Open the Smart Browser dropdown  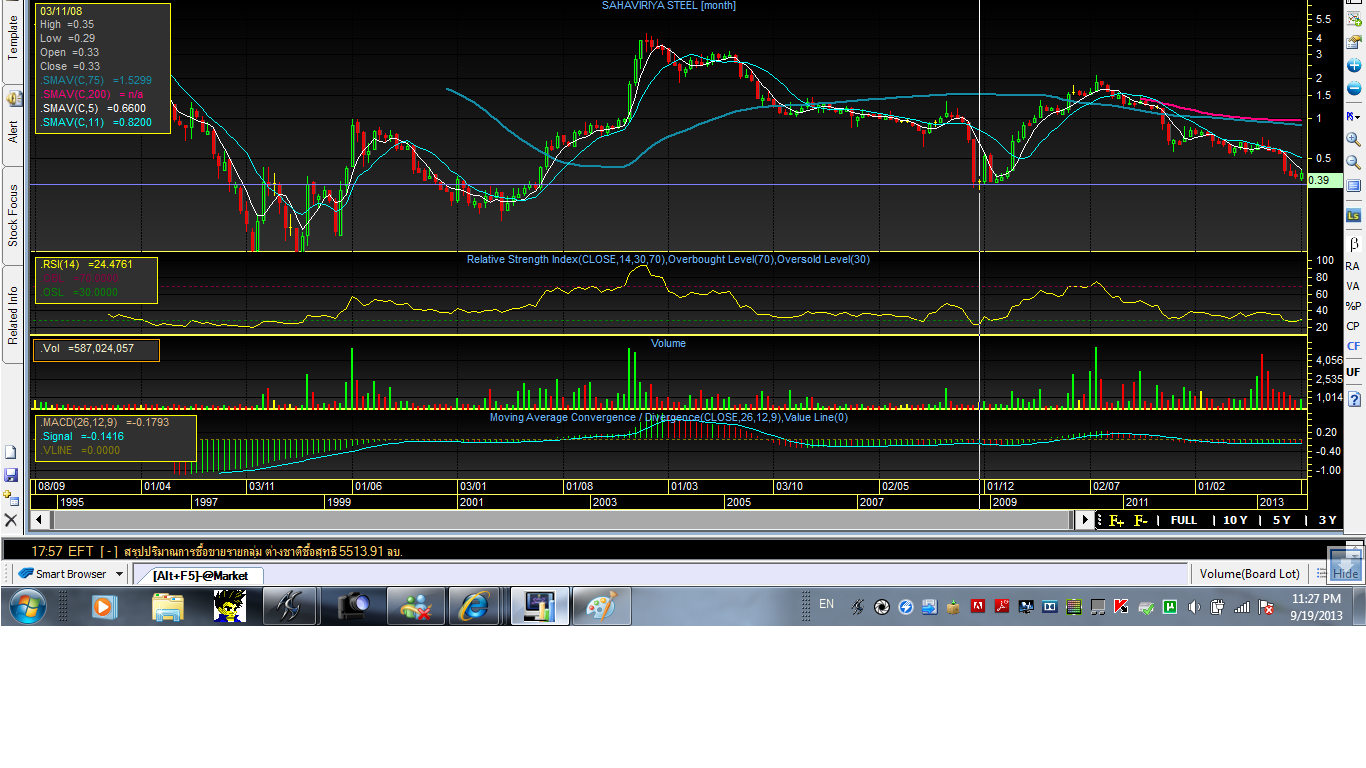click(x=119, y=574)
